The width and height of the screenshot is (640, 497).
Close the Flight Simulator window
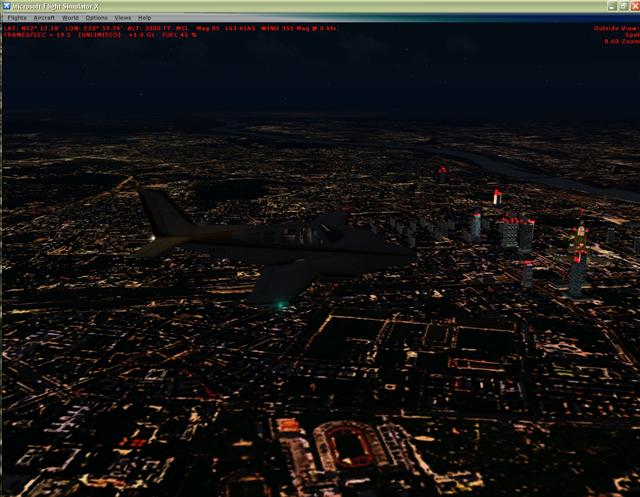(x=636, y=6)
